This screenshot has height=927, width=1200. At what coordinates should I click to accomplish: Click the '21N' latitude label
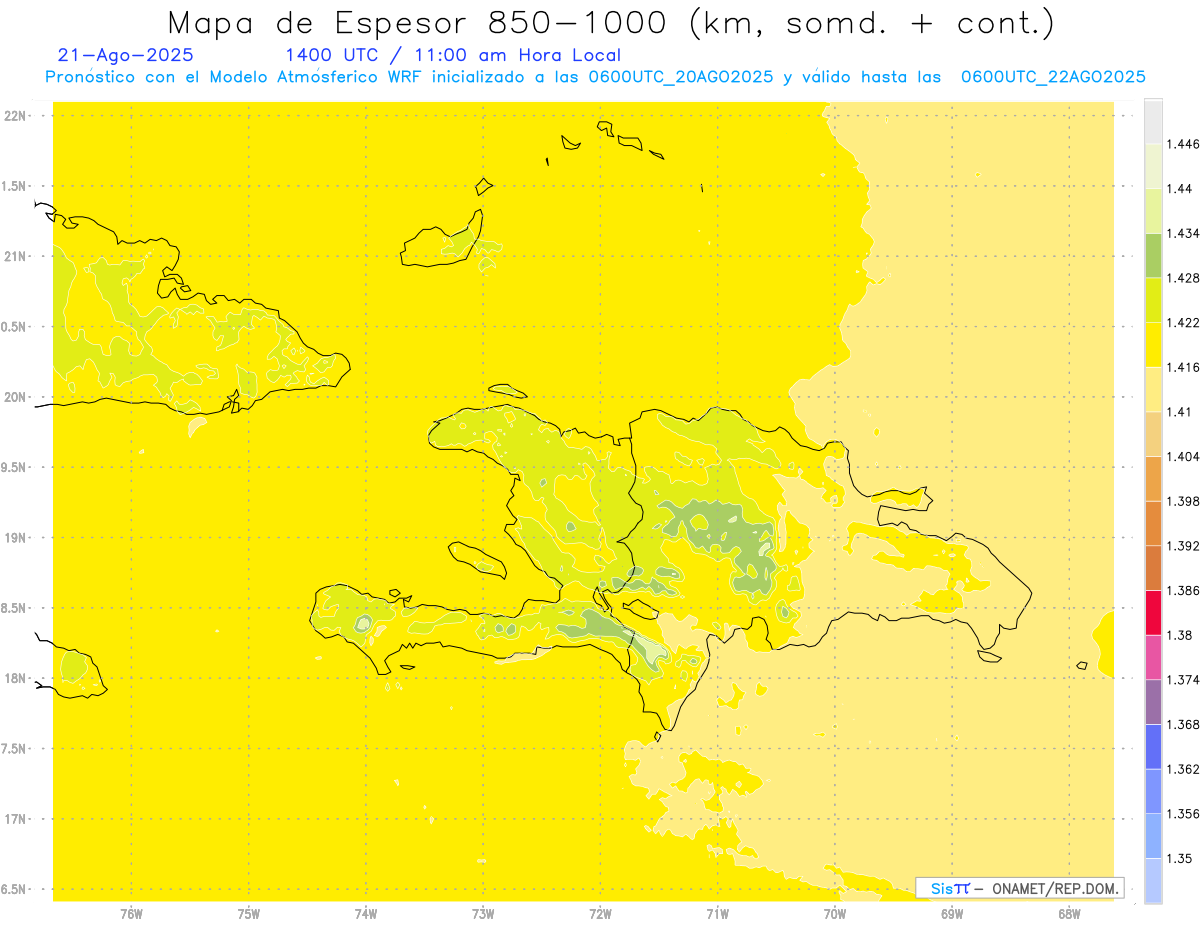(15, 256)
